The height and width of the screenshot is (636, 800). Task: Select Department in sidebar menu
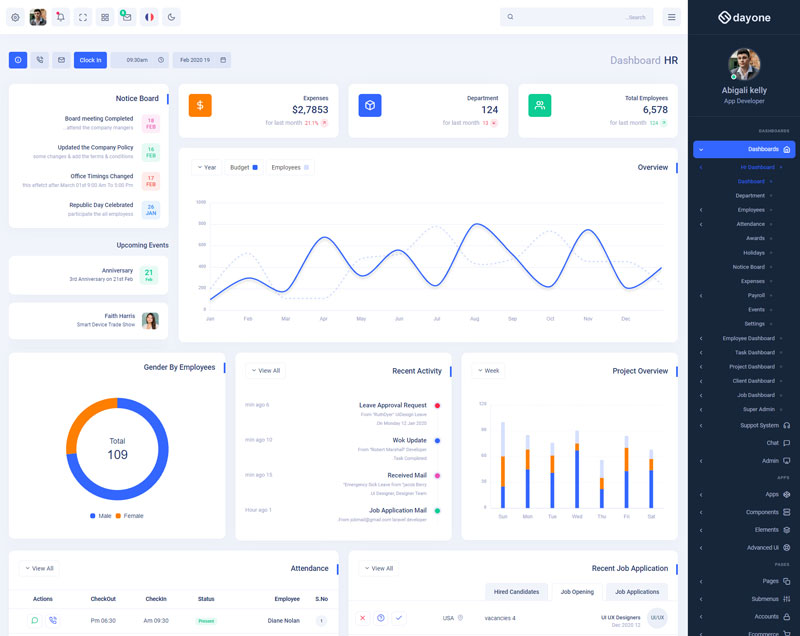pyautogui.click(x=750, y=196)
